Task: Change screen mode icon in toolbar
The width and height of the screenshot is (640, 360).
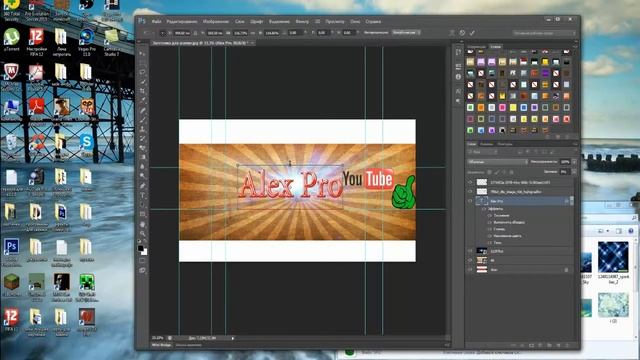Action: pyautogui.click(x=142, y=270)
